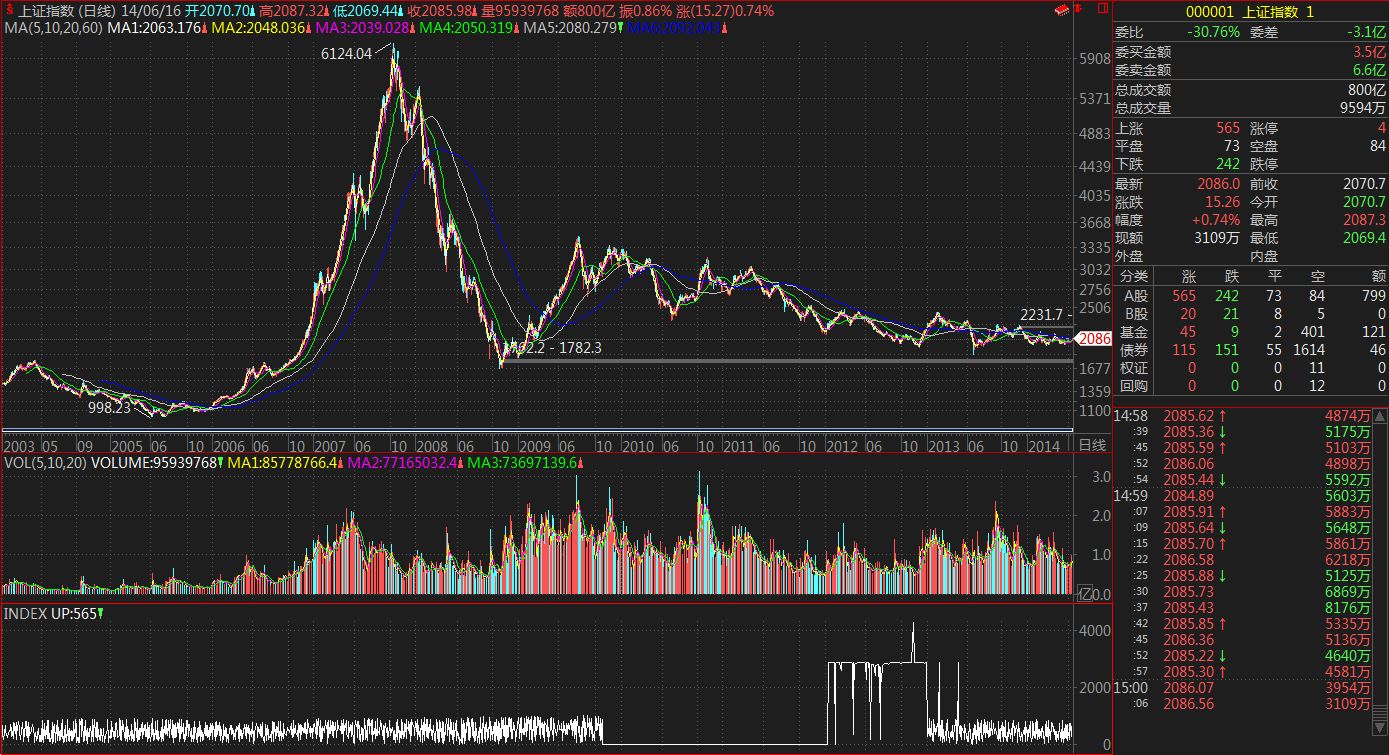Click the 14:59 tick time
1389x755 pixels.
[x=1132, y=496]
